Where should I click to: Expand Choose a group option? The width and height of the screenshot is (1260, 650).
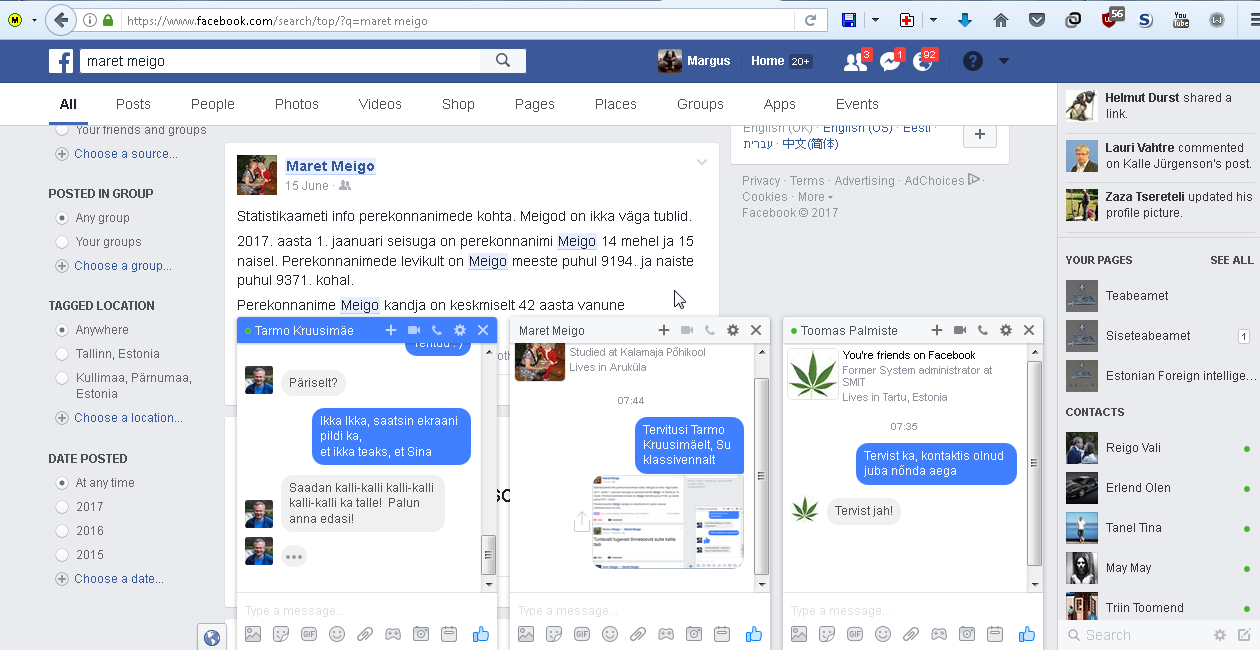tap(114, 266)
